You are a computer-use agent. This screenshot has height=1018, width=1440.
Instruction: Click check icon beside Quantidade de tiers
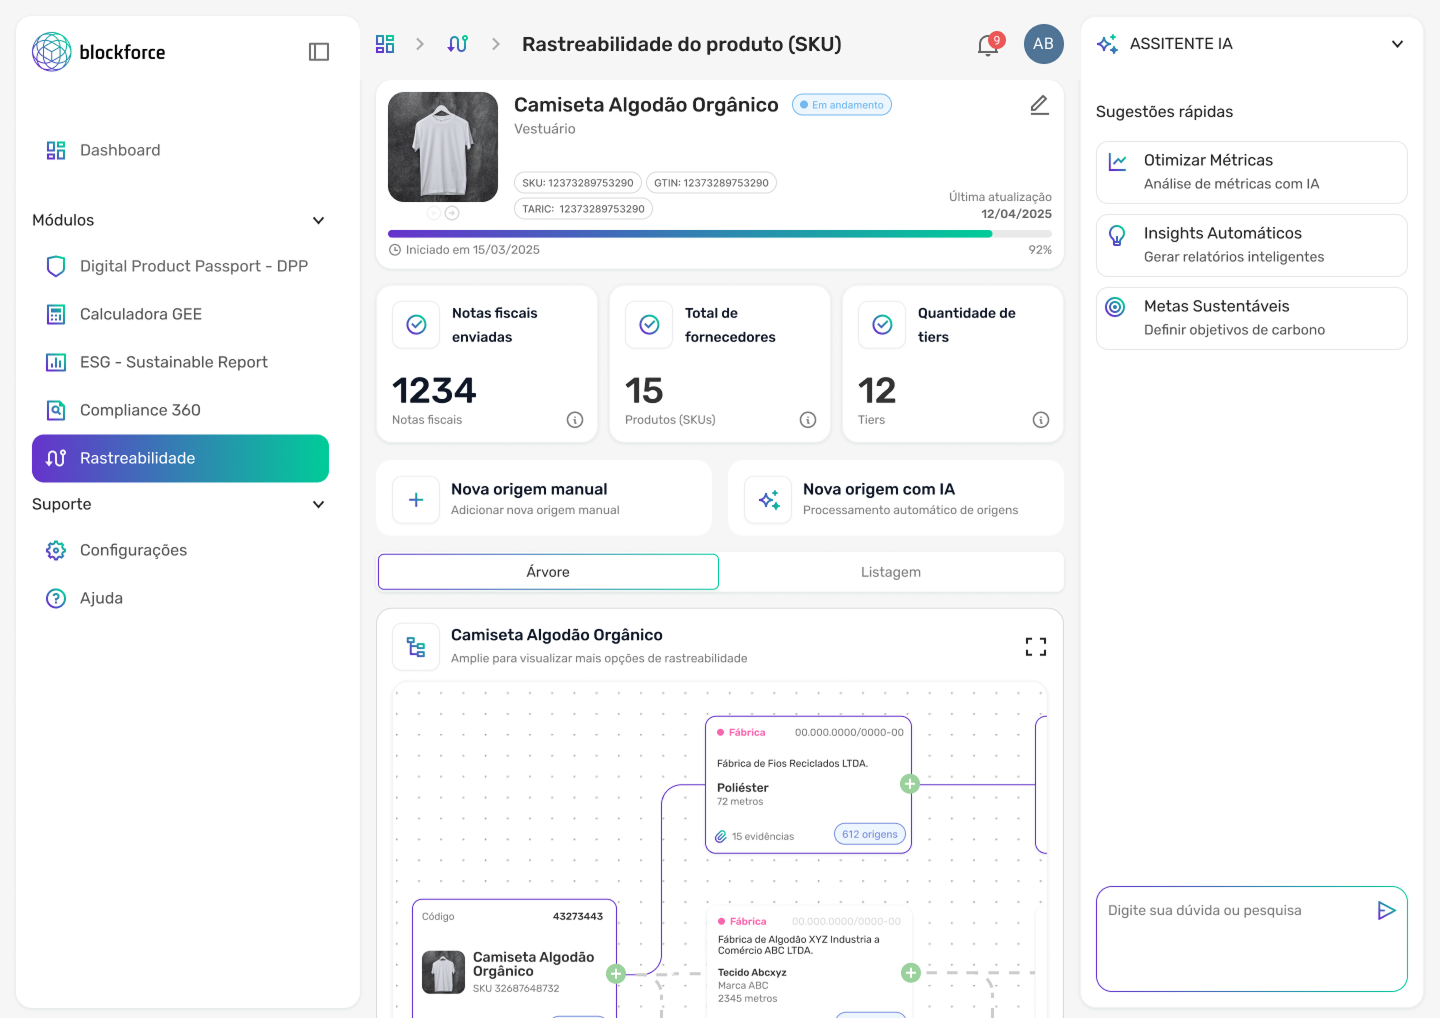click(x=882, y=325)
